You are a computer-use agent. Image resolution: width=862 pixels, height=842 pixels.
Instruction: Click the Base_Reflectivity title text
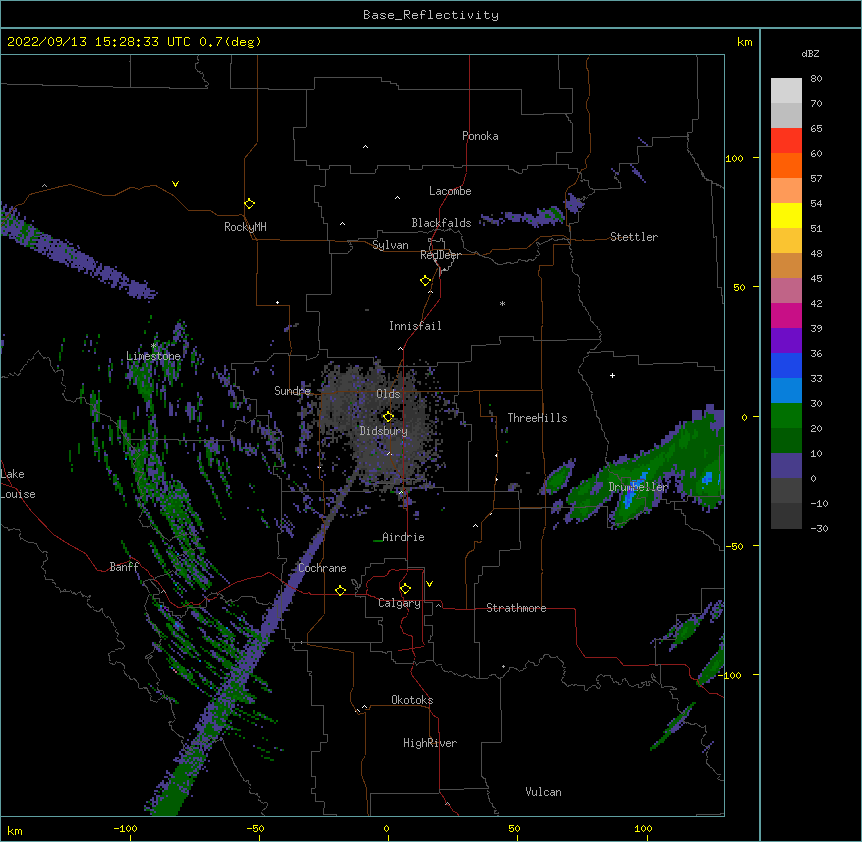coord(431,15)
